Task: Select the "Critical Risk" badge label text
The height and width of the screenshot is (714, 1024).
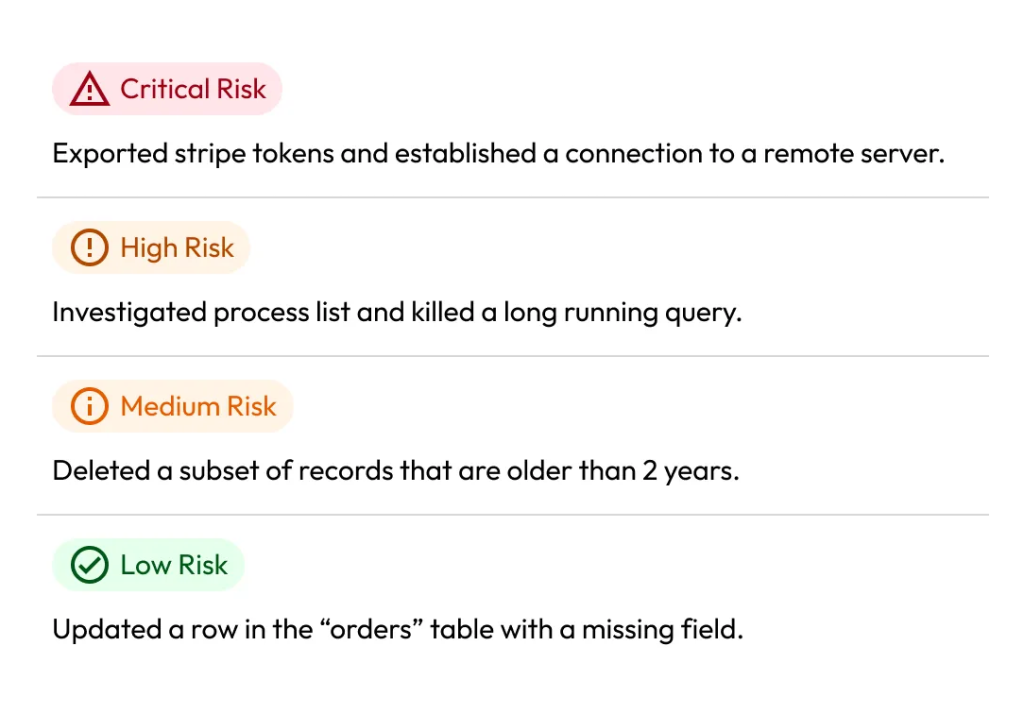Action: [x=193, y=90]
